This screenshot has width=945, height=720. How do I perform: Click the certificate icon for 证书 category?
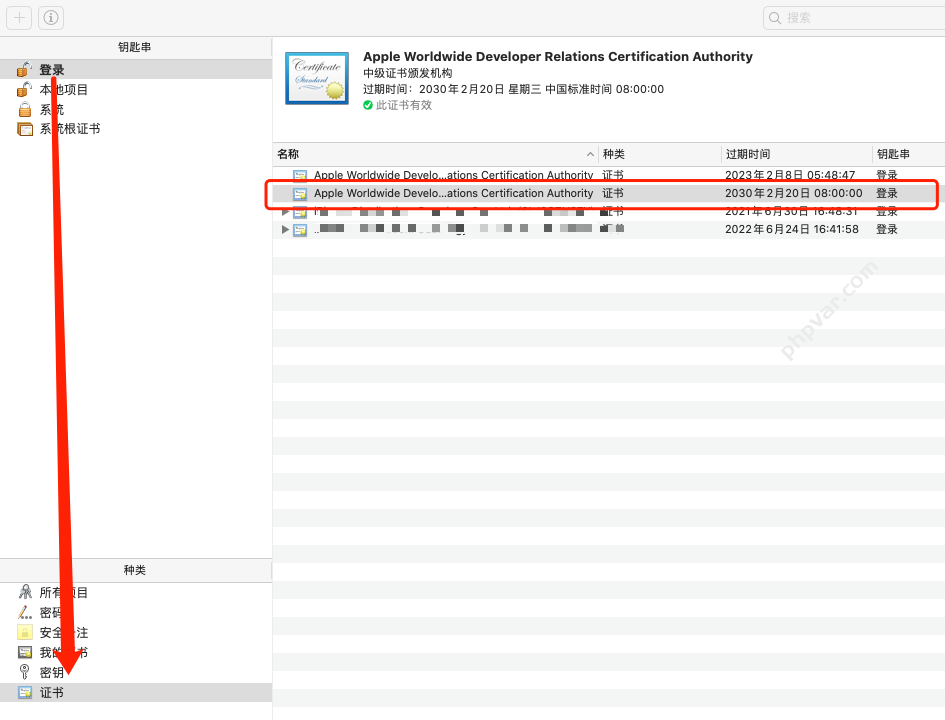[x=25, y=692]
